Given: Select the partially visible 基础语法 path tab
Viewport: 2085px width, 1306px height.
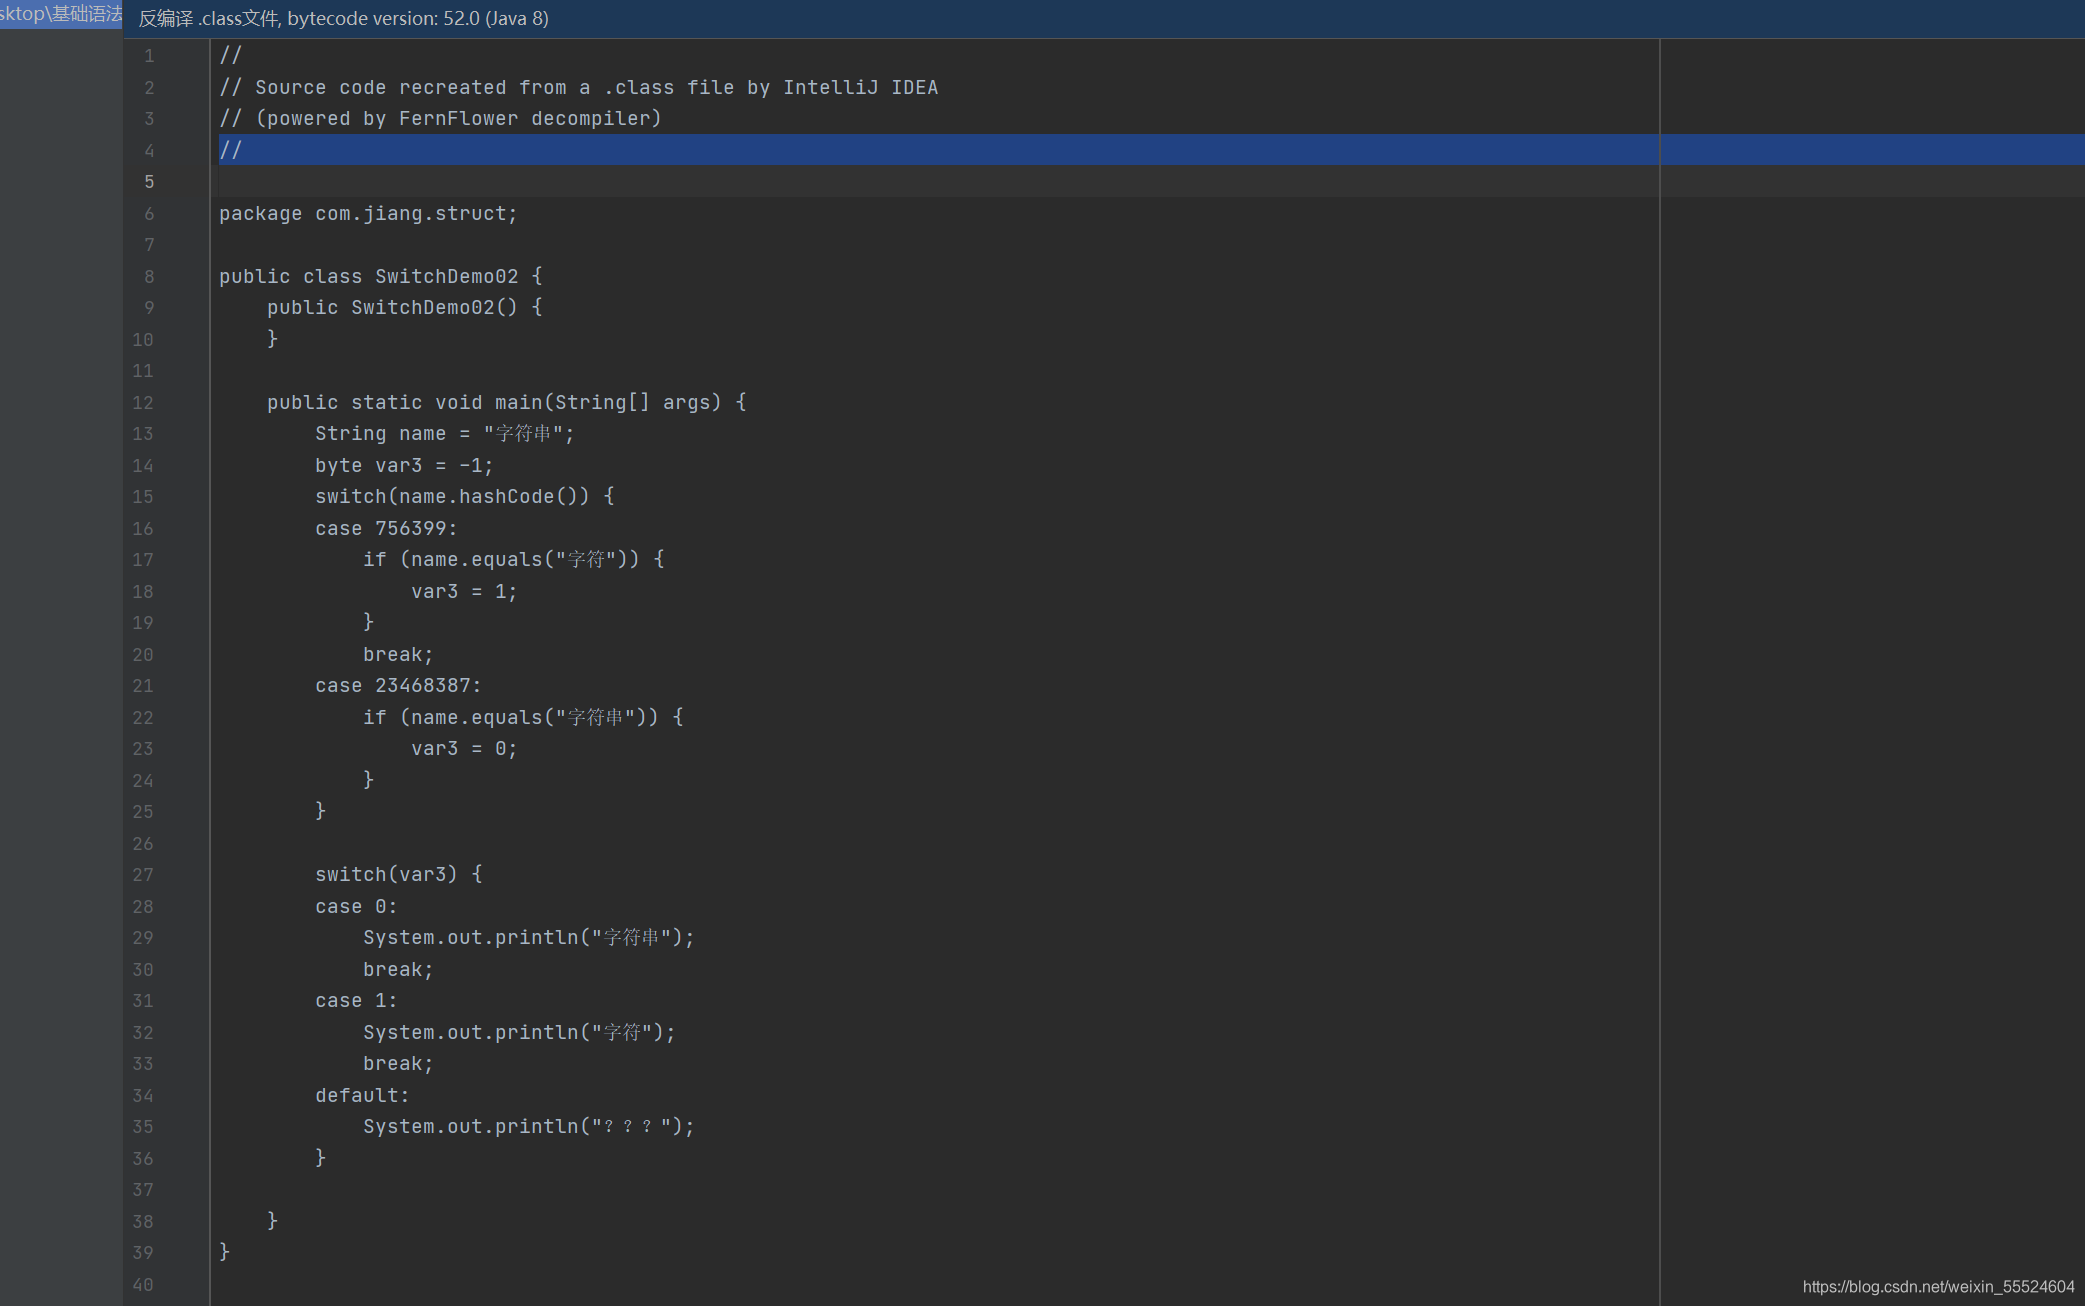Looking at the screenshot, I should tap(61, 14).
